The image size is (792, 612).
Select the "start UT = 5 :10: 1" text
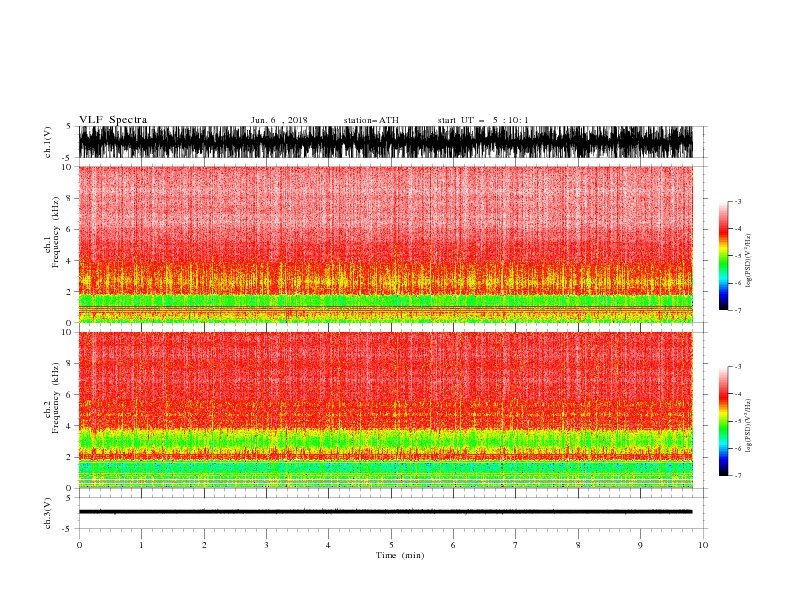coord(483,120)
